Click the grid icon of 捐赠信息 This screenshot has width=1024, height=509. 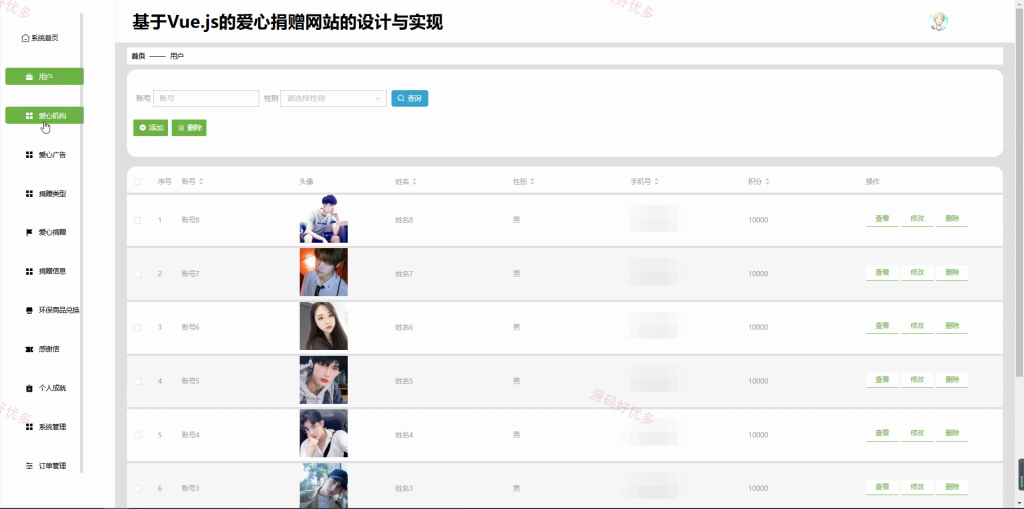29,271
